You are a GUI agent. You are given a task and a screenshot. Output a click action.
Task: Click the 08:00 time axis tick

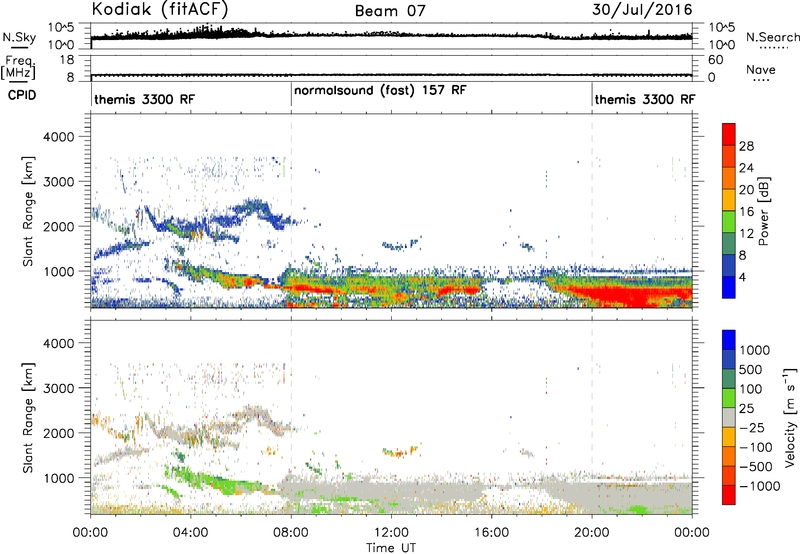point(291,533)
